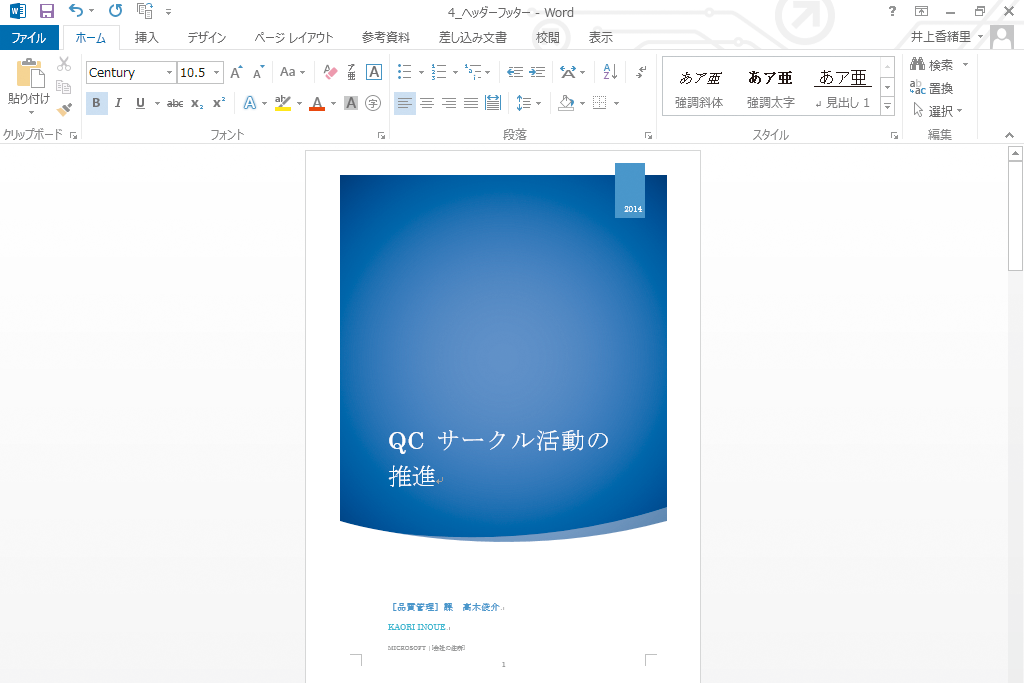Image resolution: width=1024 pixels, height=683 pixels.
Task: Switch to the 参考資料 tab
Action: click(385, 37)
